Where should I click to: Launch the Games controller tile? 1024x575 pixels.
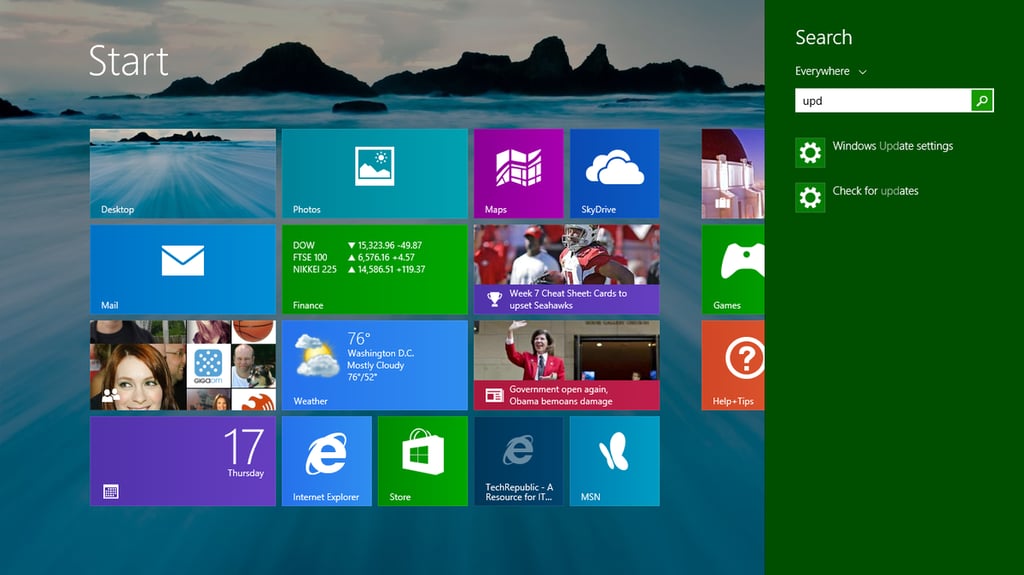click(x=733, y=269)
